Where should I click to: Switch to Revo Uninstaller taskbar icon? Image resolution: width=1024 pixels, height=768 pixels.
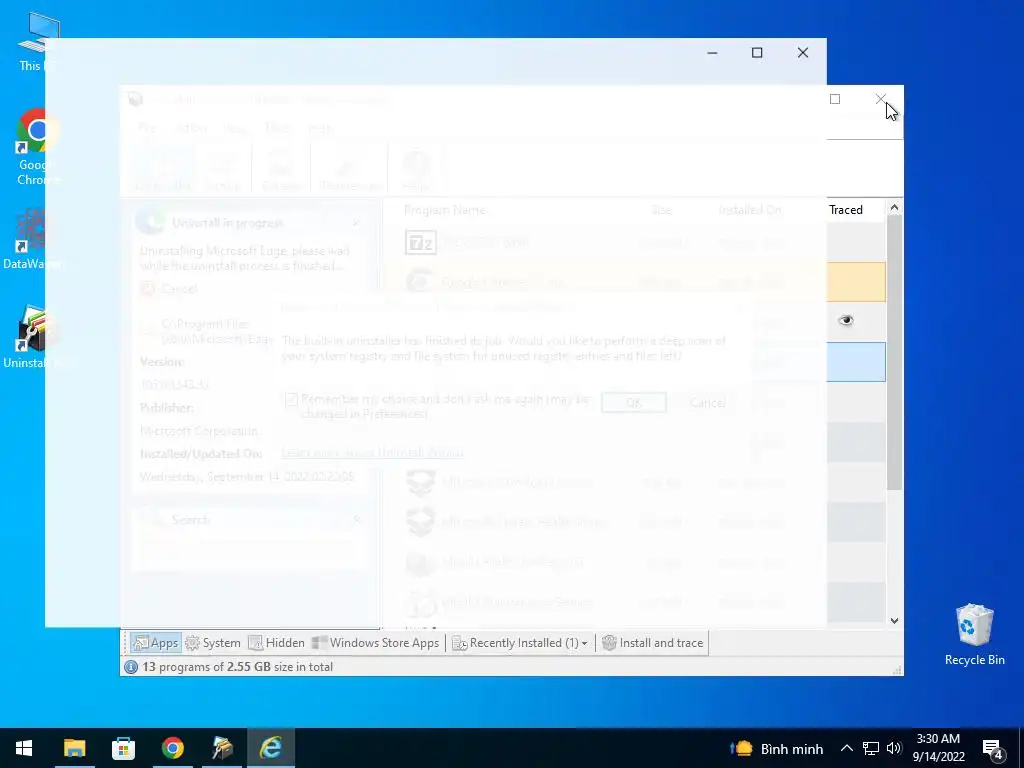pyautogui.click(x=222, y=748)
